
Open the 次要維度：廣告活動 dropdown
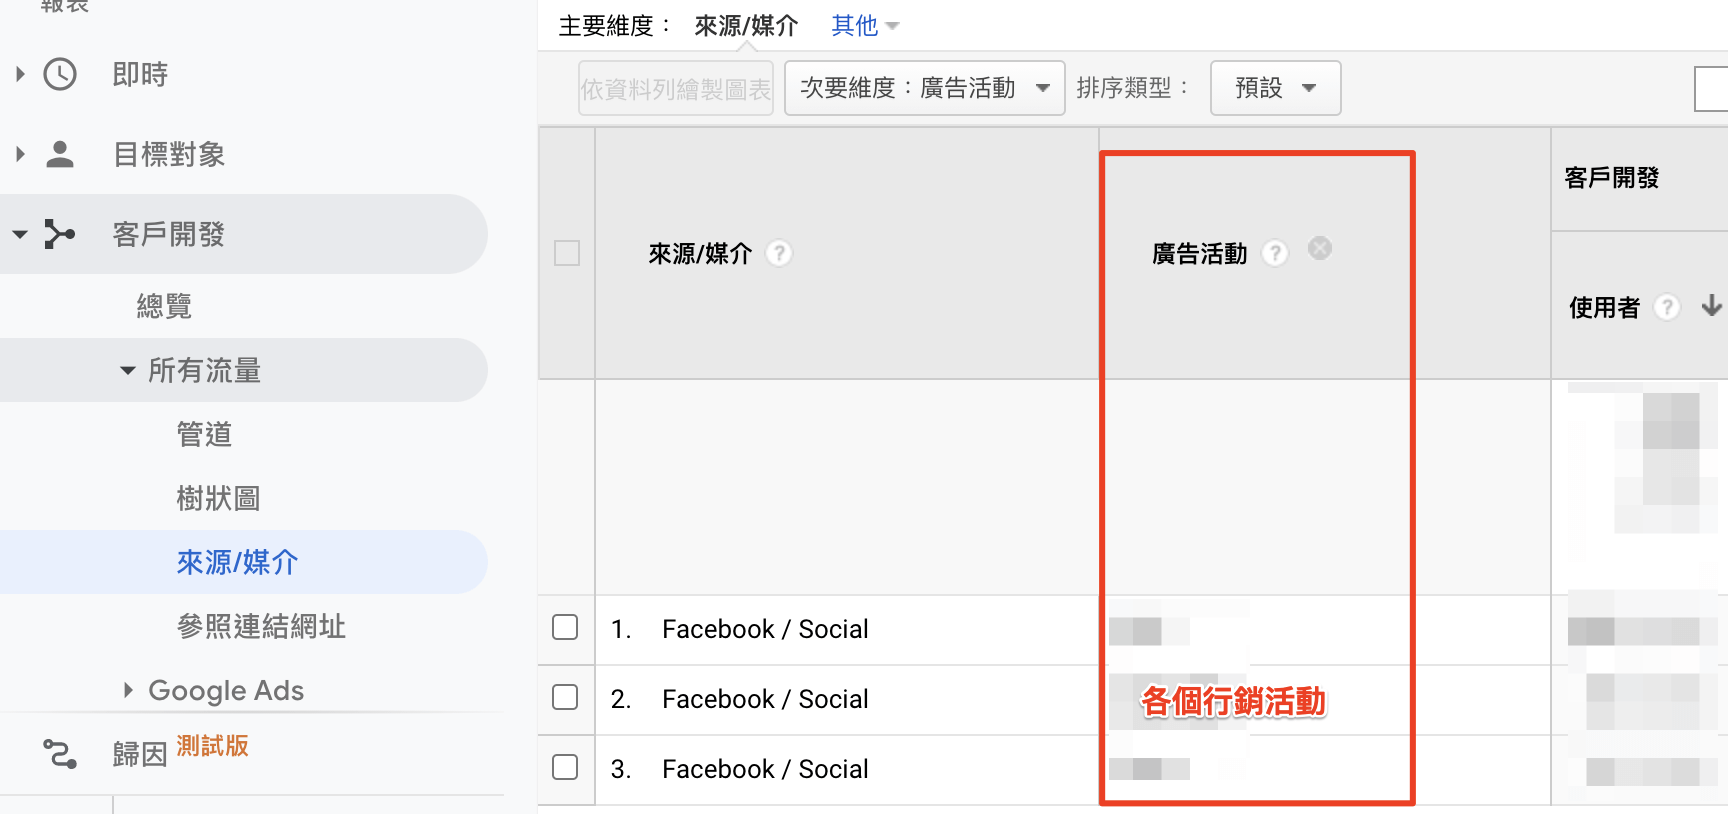pos(924,88)
